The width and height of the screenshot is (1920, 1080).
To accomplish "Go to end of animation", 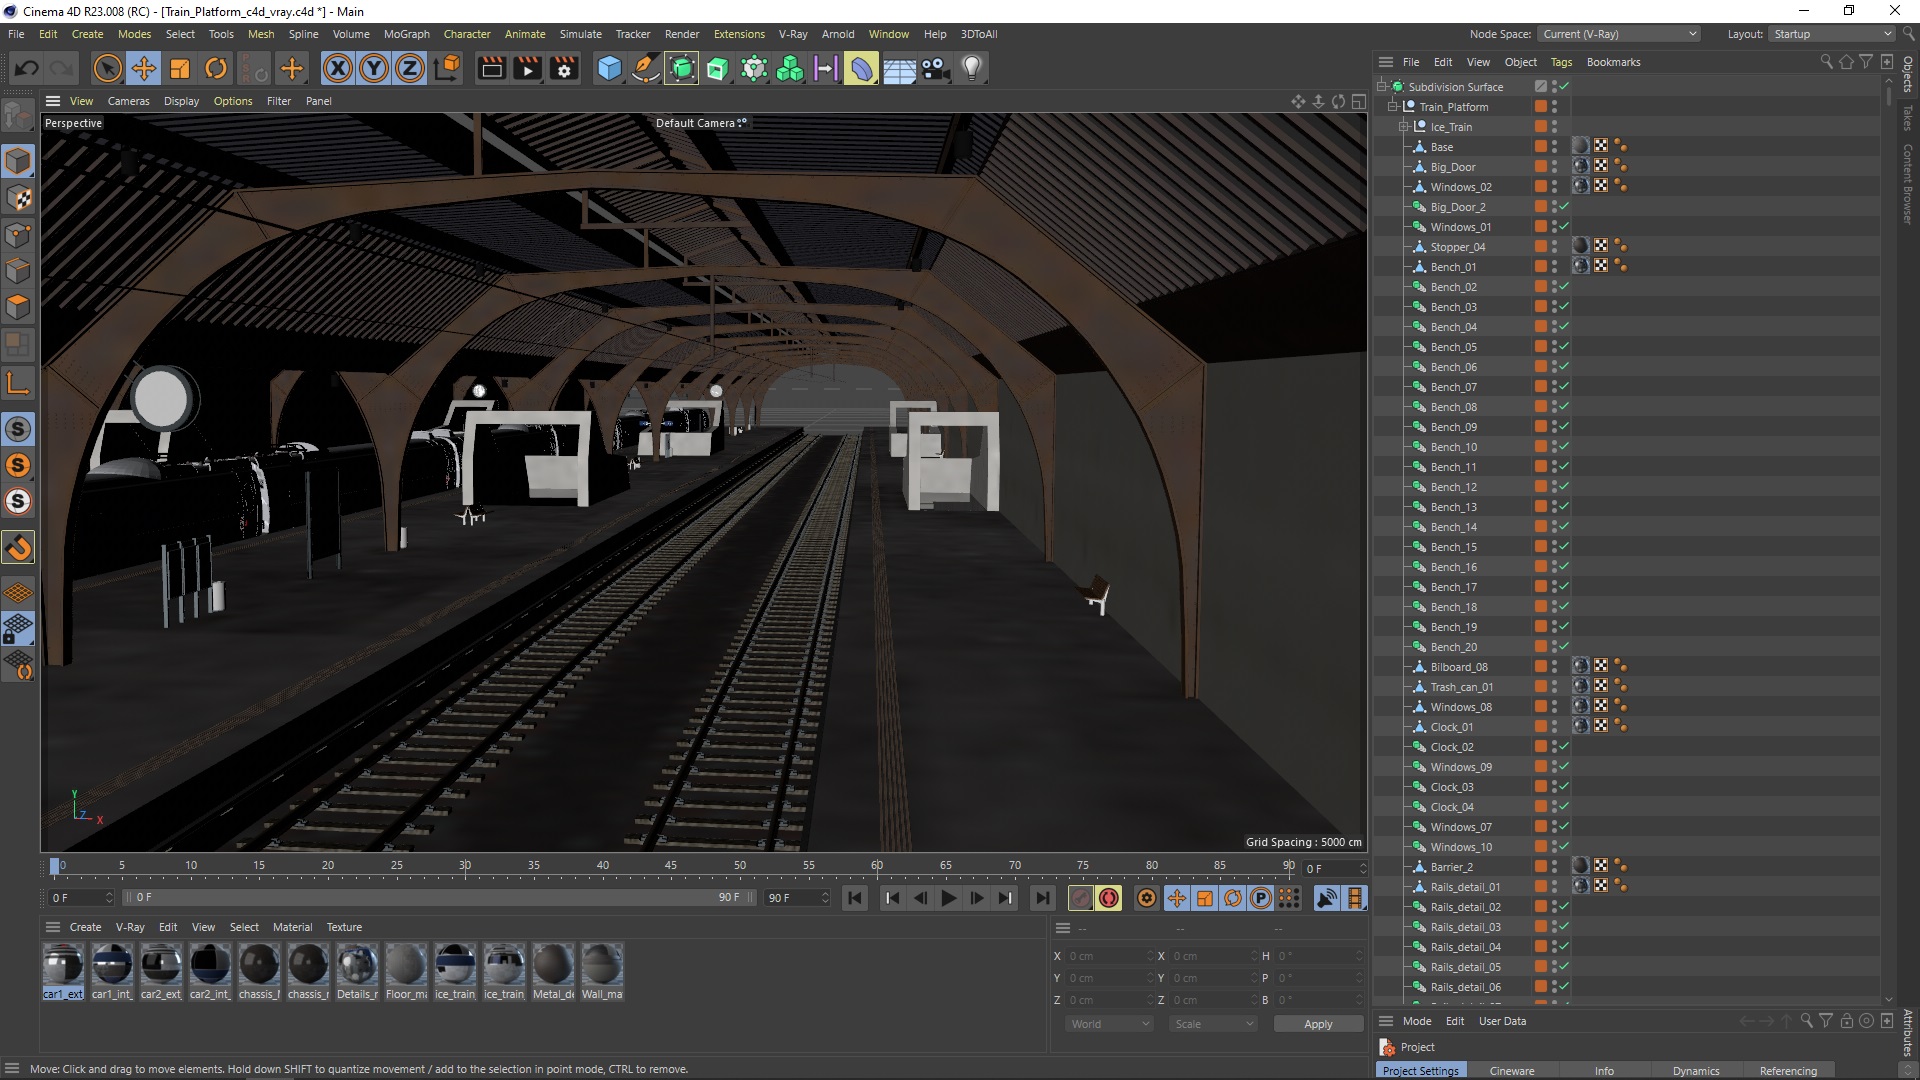I will [1042, 898].
